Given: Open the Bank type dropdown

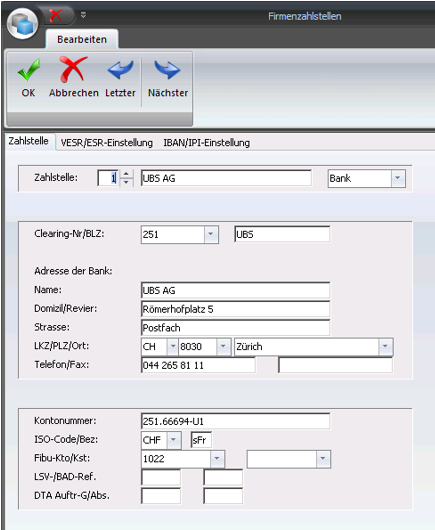Looking at the screenshot, I should [398, 178].
